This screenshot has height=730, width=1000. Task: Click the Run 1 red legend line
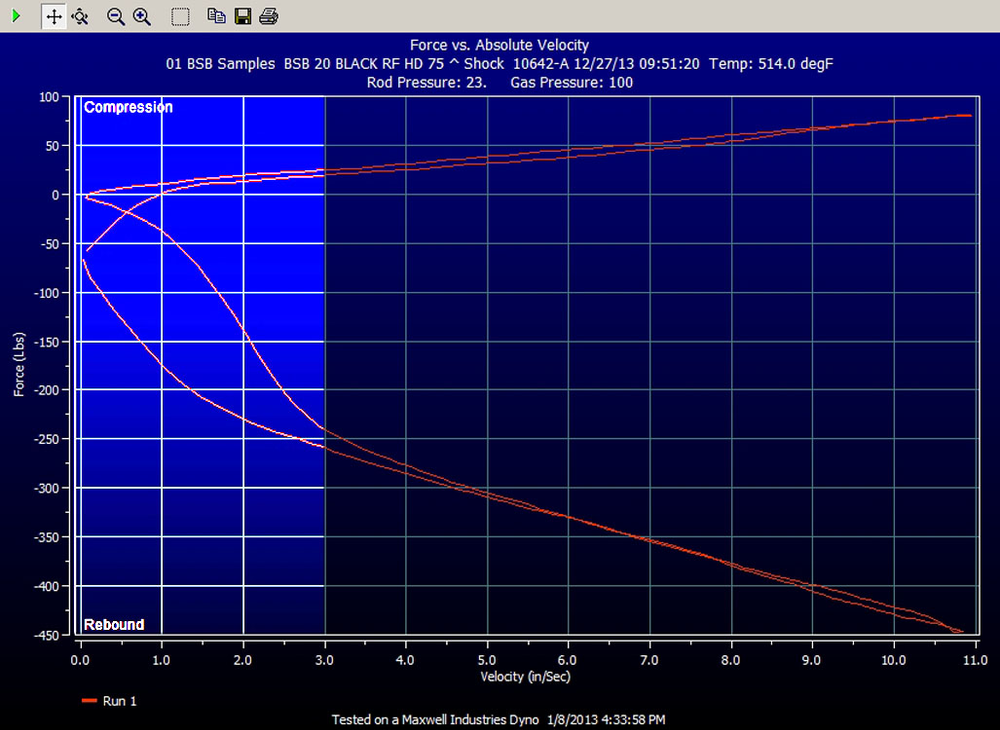point(89,701)
